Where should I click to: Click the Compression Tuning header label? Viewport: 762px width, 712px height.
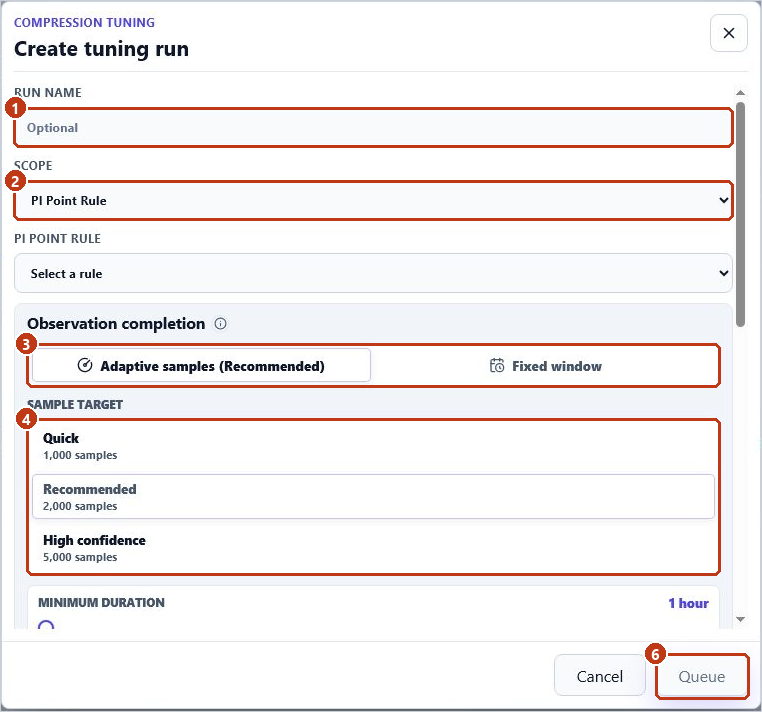point(84,23)
